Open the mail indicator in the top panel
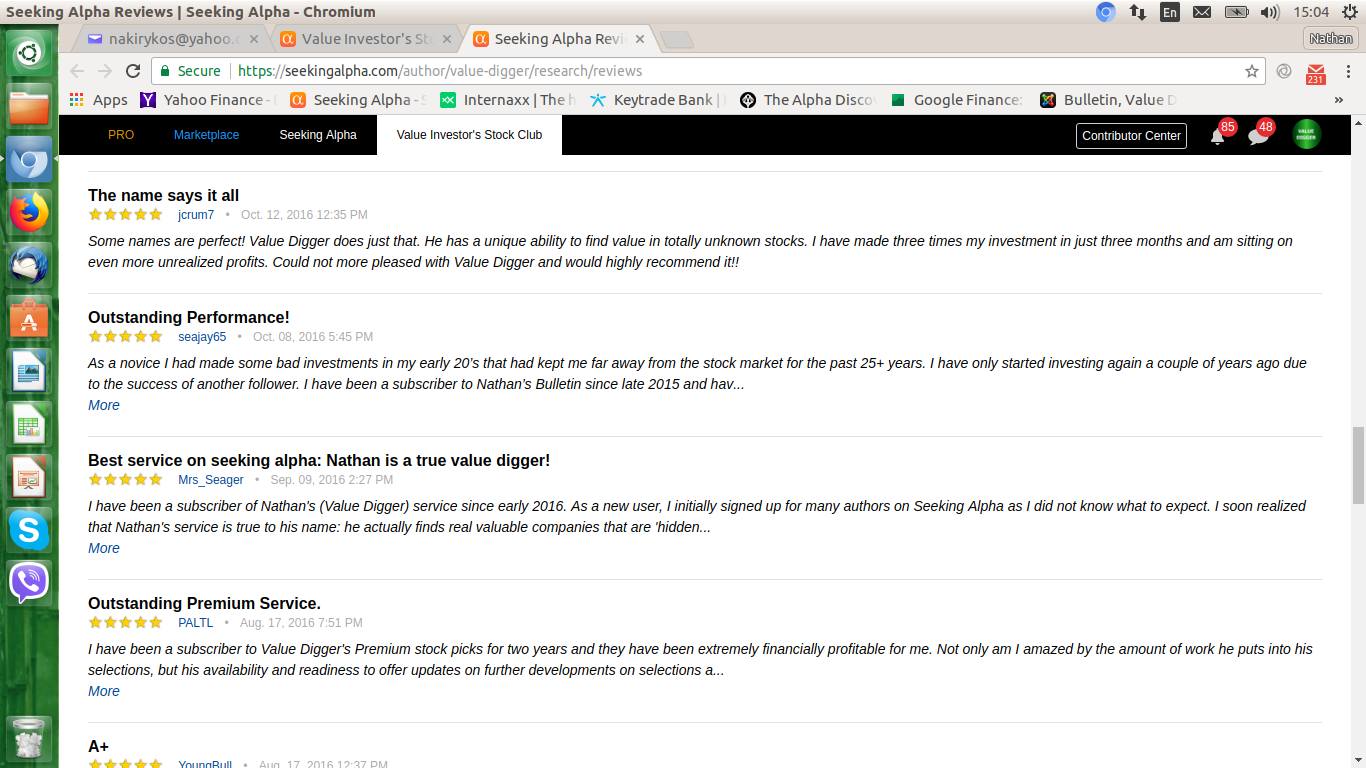The height and width of the screenshot is (768, 1366). [1202, 12]
